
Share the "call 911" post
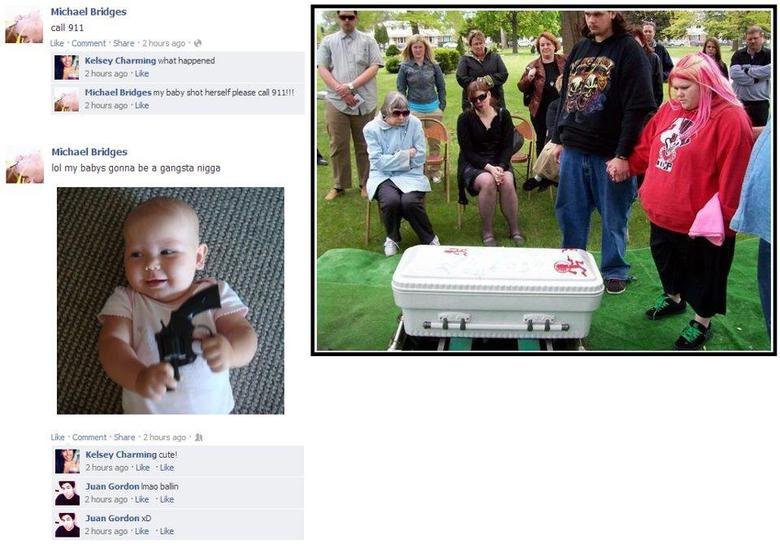(x=123, y=43)
